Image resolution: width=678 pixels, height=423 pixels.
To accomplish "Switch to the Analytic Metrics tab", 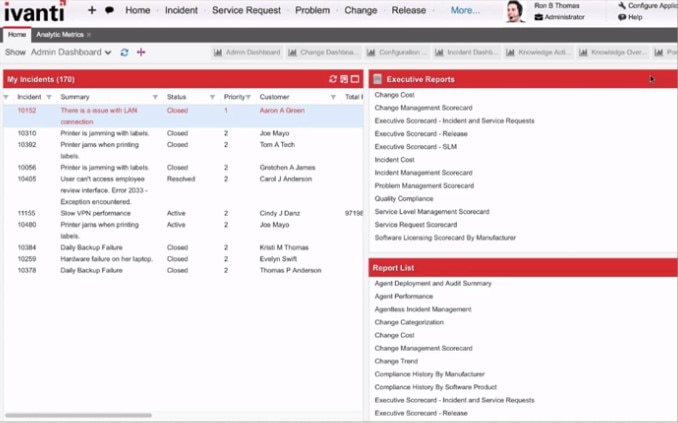I will coord(60,35).
